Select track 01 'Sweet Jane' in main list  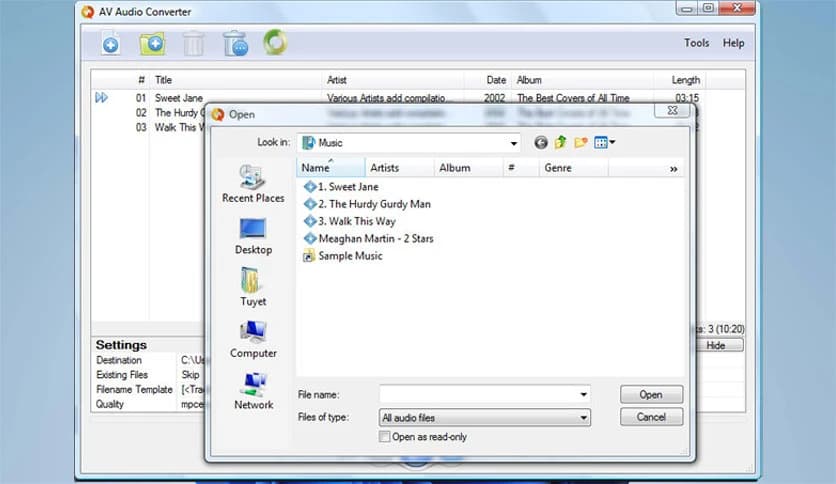pos(179,98)
